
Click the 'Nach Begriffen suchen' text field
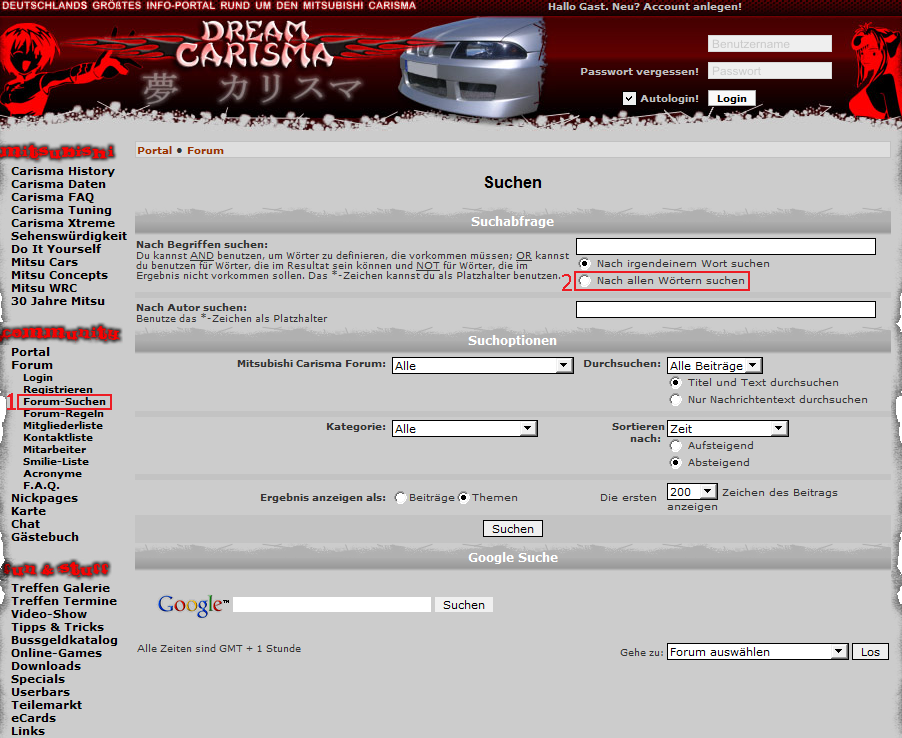[x=725, y=246]
